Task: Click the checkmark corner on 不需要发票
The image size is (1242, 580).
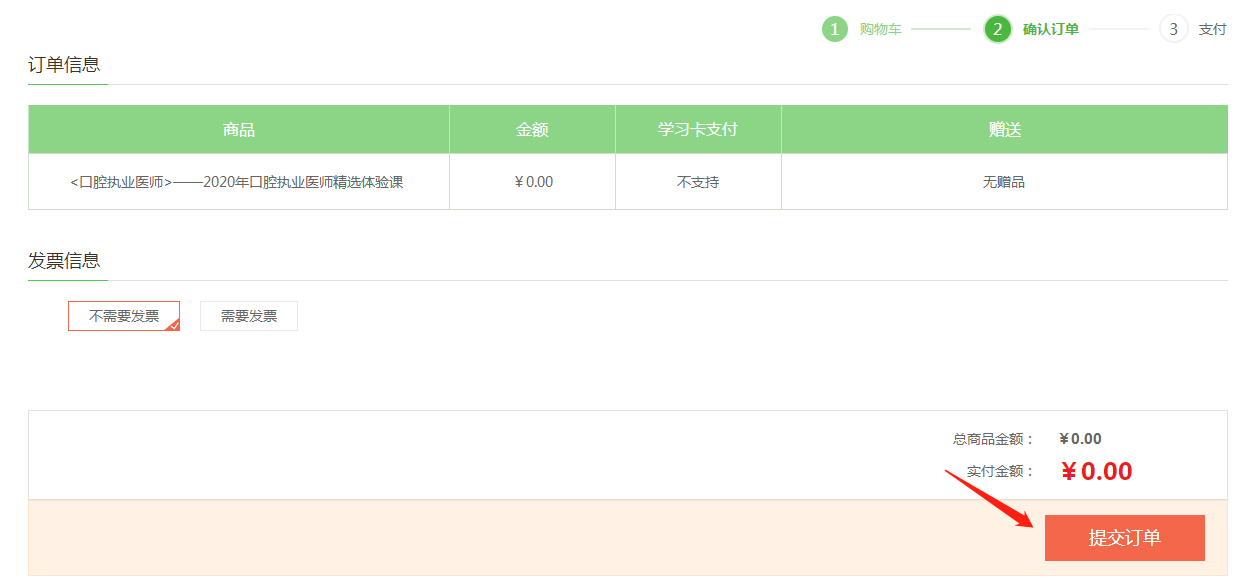Action: click(174, 325)
